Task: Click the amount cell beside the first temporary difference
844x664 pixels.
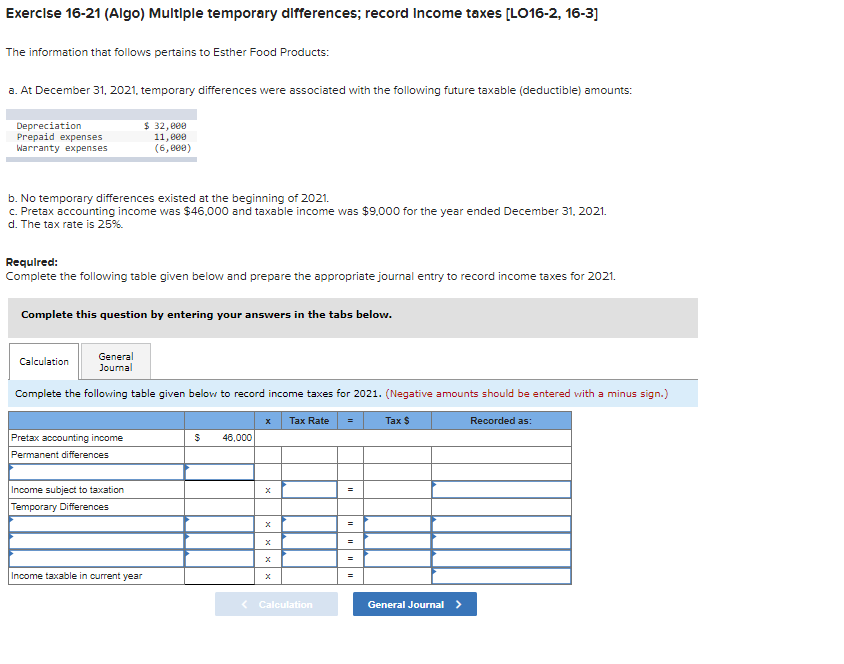Action: click(x=220, y=523)
